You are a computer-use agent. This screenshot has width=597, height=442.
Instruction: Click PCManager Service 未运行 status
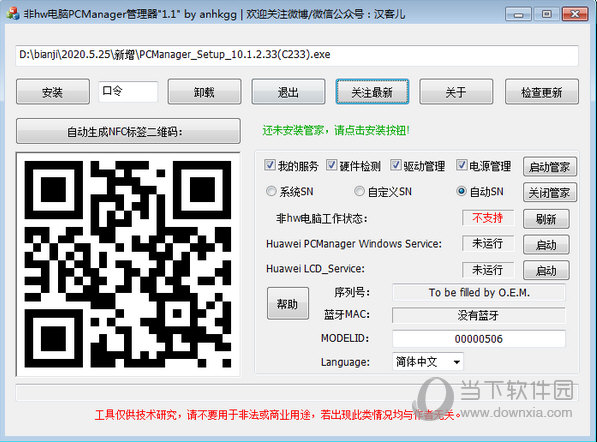pyautogui.click(x=487, y=244)
